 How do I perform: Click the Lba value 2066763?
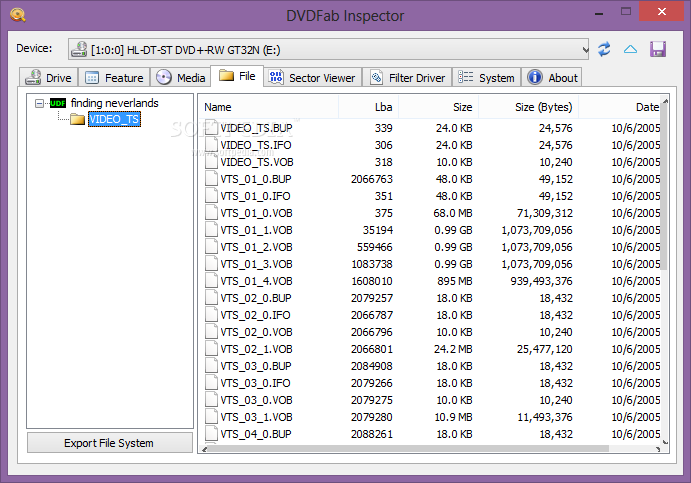(372, 179)
